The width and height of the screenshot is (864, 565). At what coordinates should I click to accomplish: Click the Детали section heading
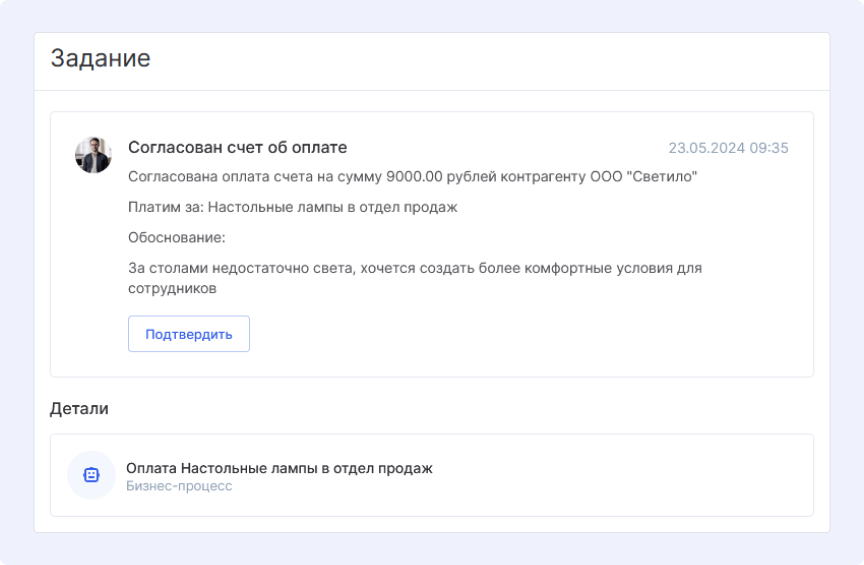(x=79, y=408)
